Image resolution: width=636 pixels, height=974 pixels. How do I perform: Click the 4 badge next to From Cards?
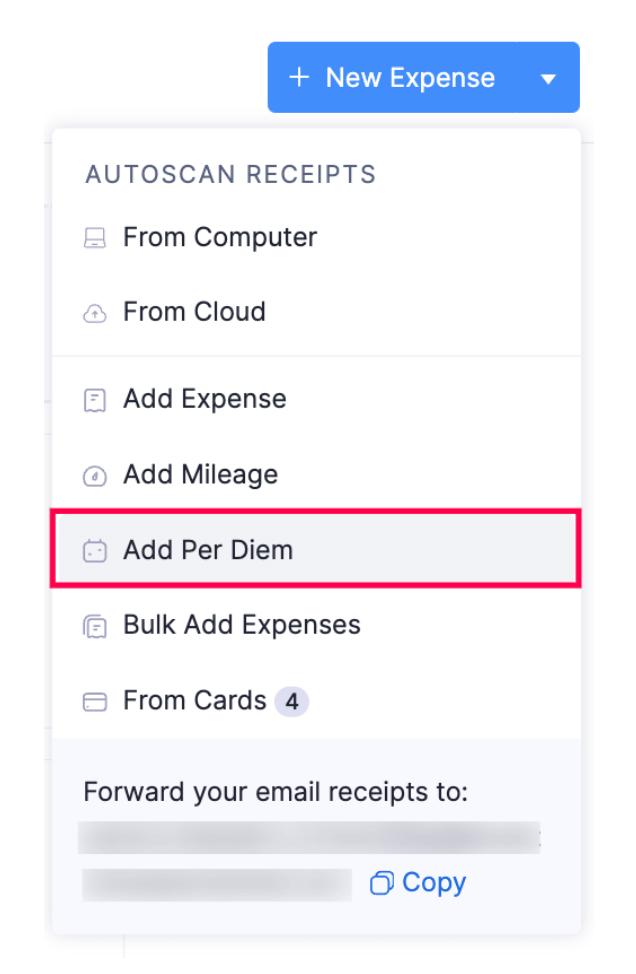pyautogui.click(x=291, y=701)
